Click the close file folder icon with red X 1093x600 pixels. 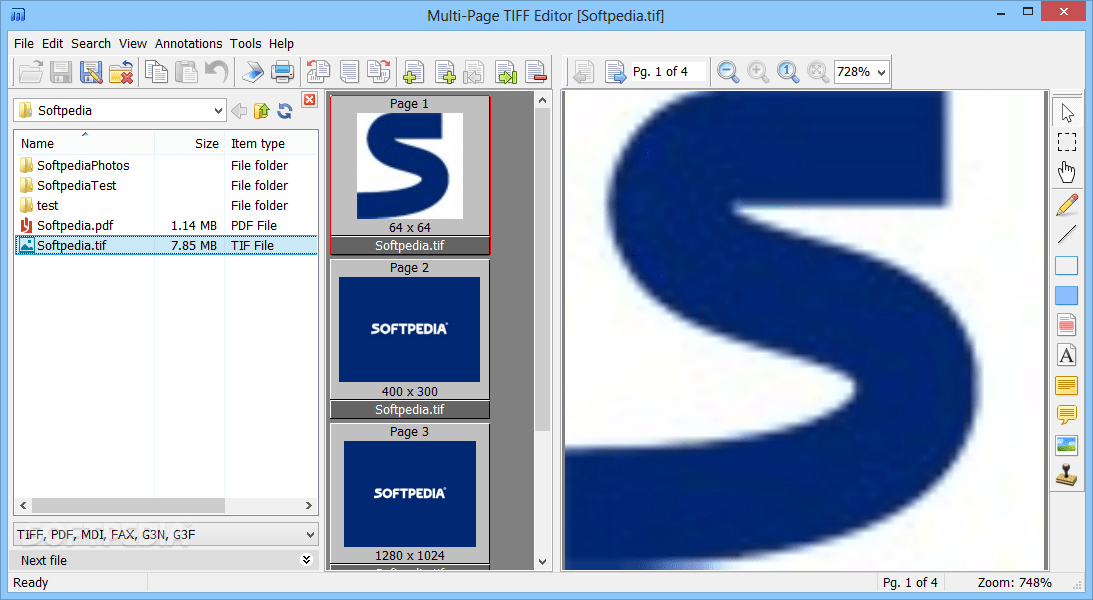121,72
